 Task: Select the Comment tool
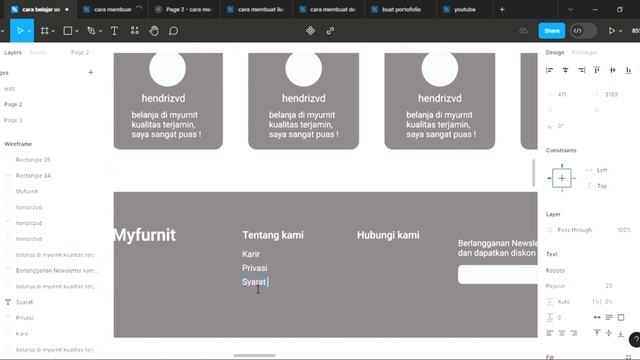pyautogui.click(x=173, y=31)
